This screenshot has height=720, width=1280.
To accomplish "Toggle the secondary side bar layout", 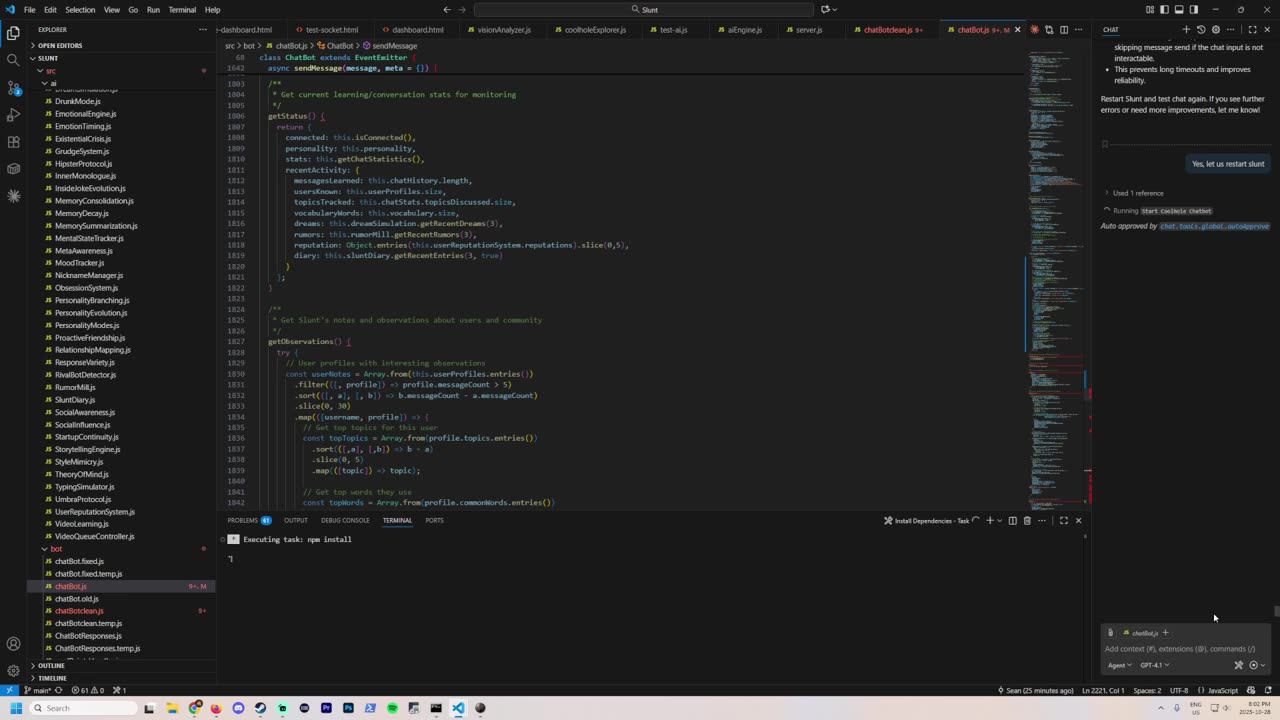I will (1194, 10).
